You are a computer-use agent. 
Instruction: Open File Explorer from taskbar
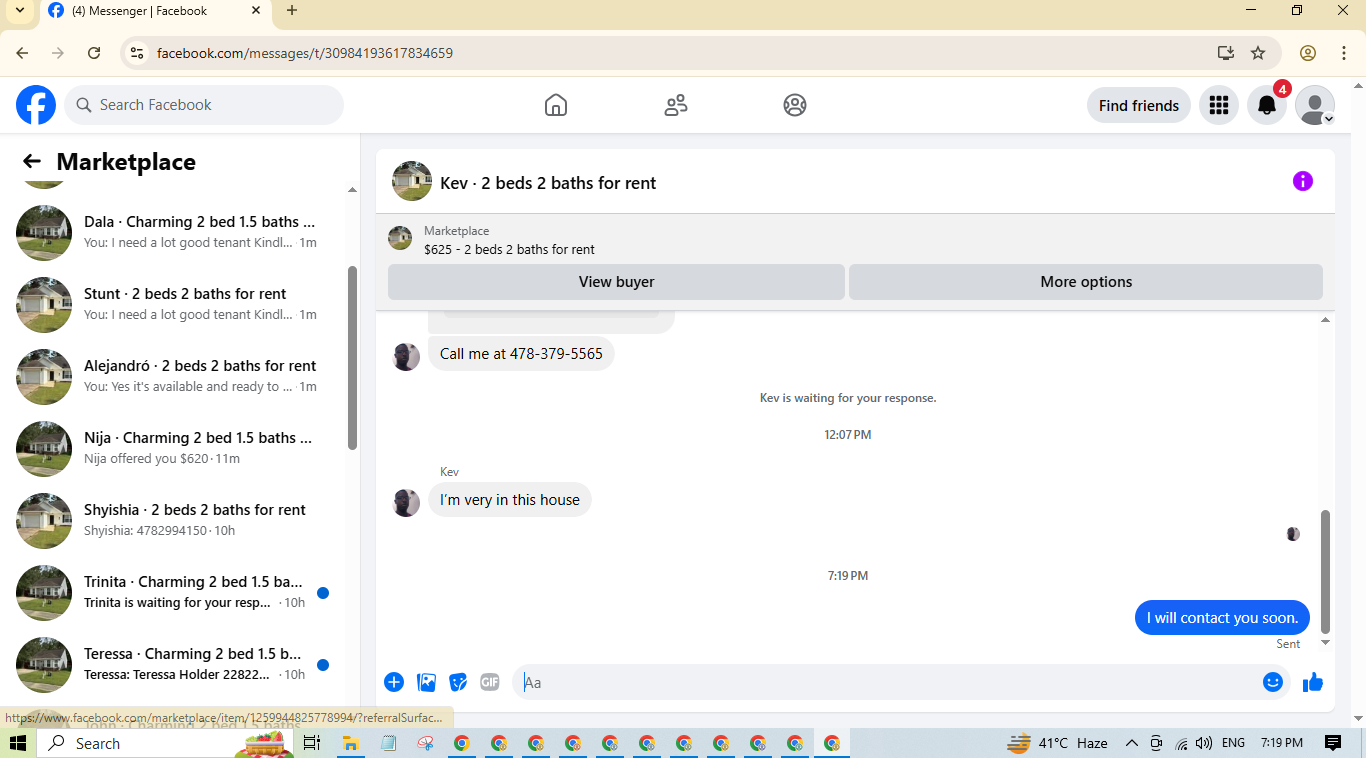click(x=351, y=743)
